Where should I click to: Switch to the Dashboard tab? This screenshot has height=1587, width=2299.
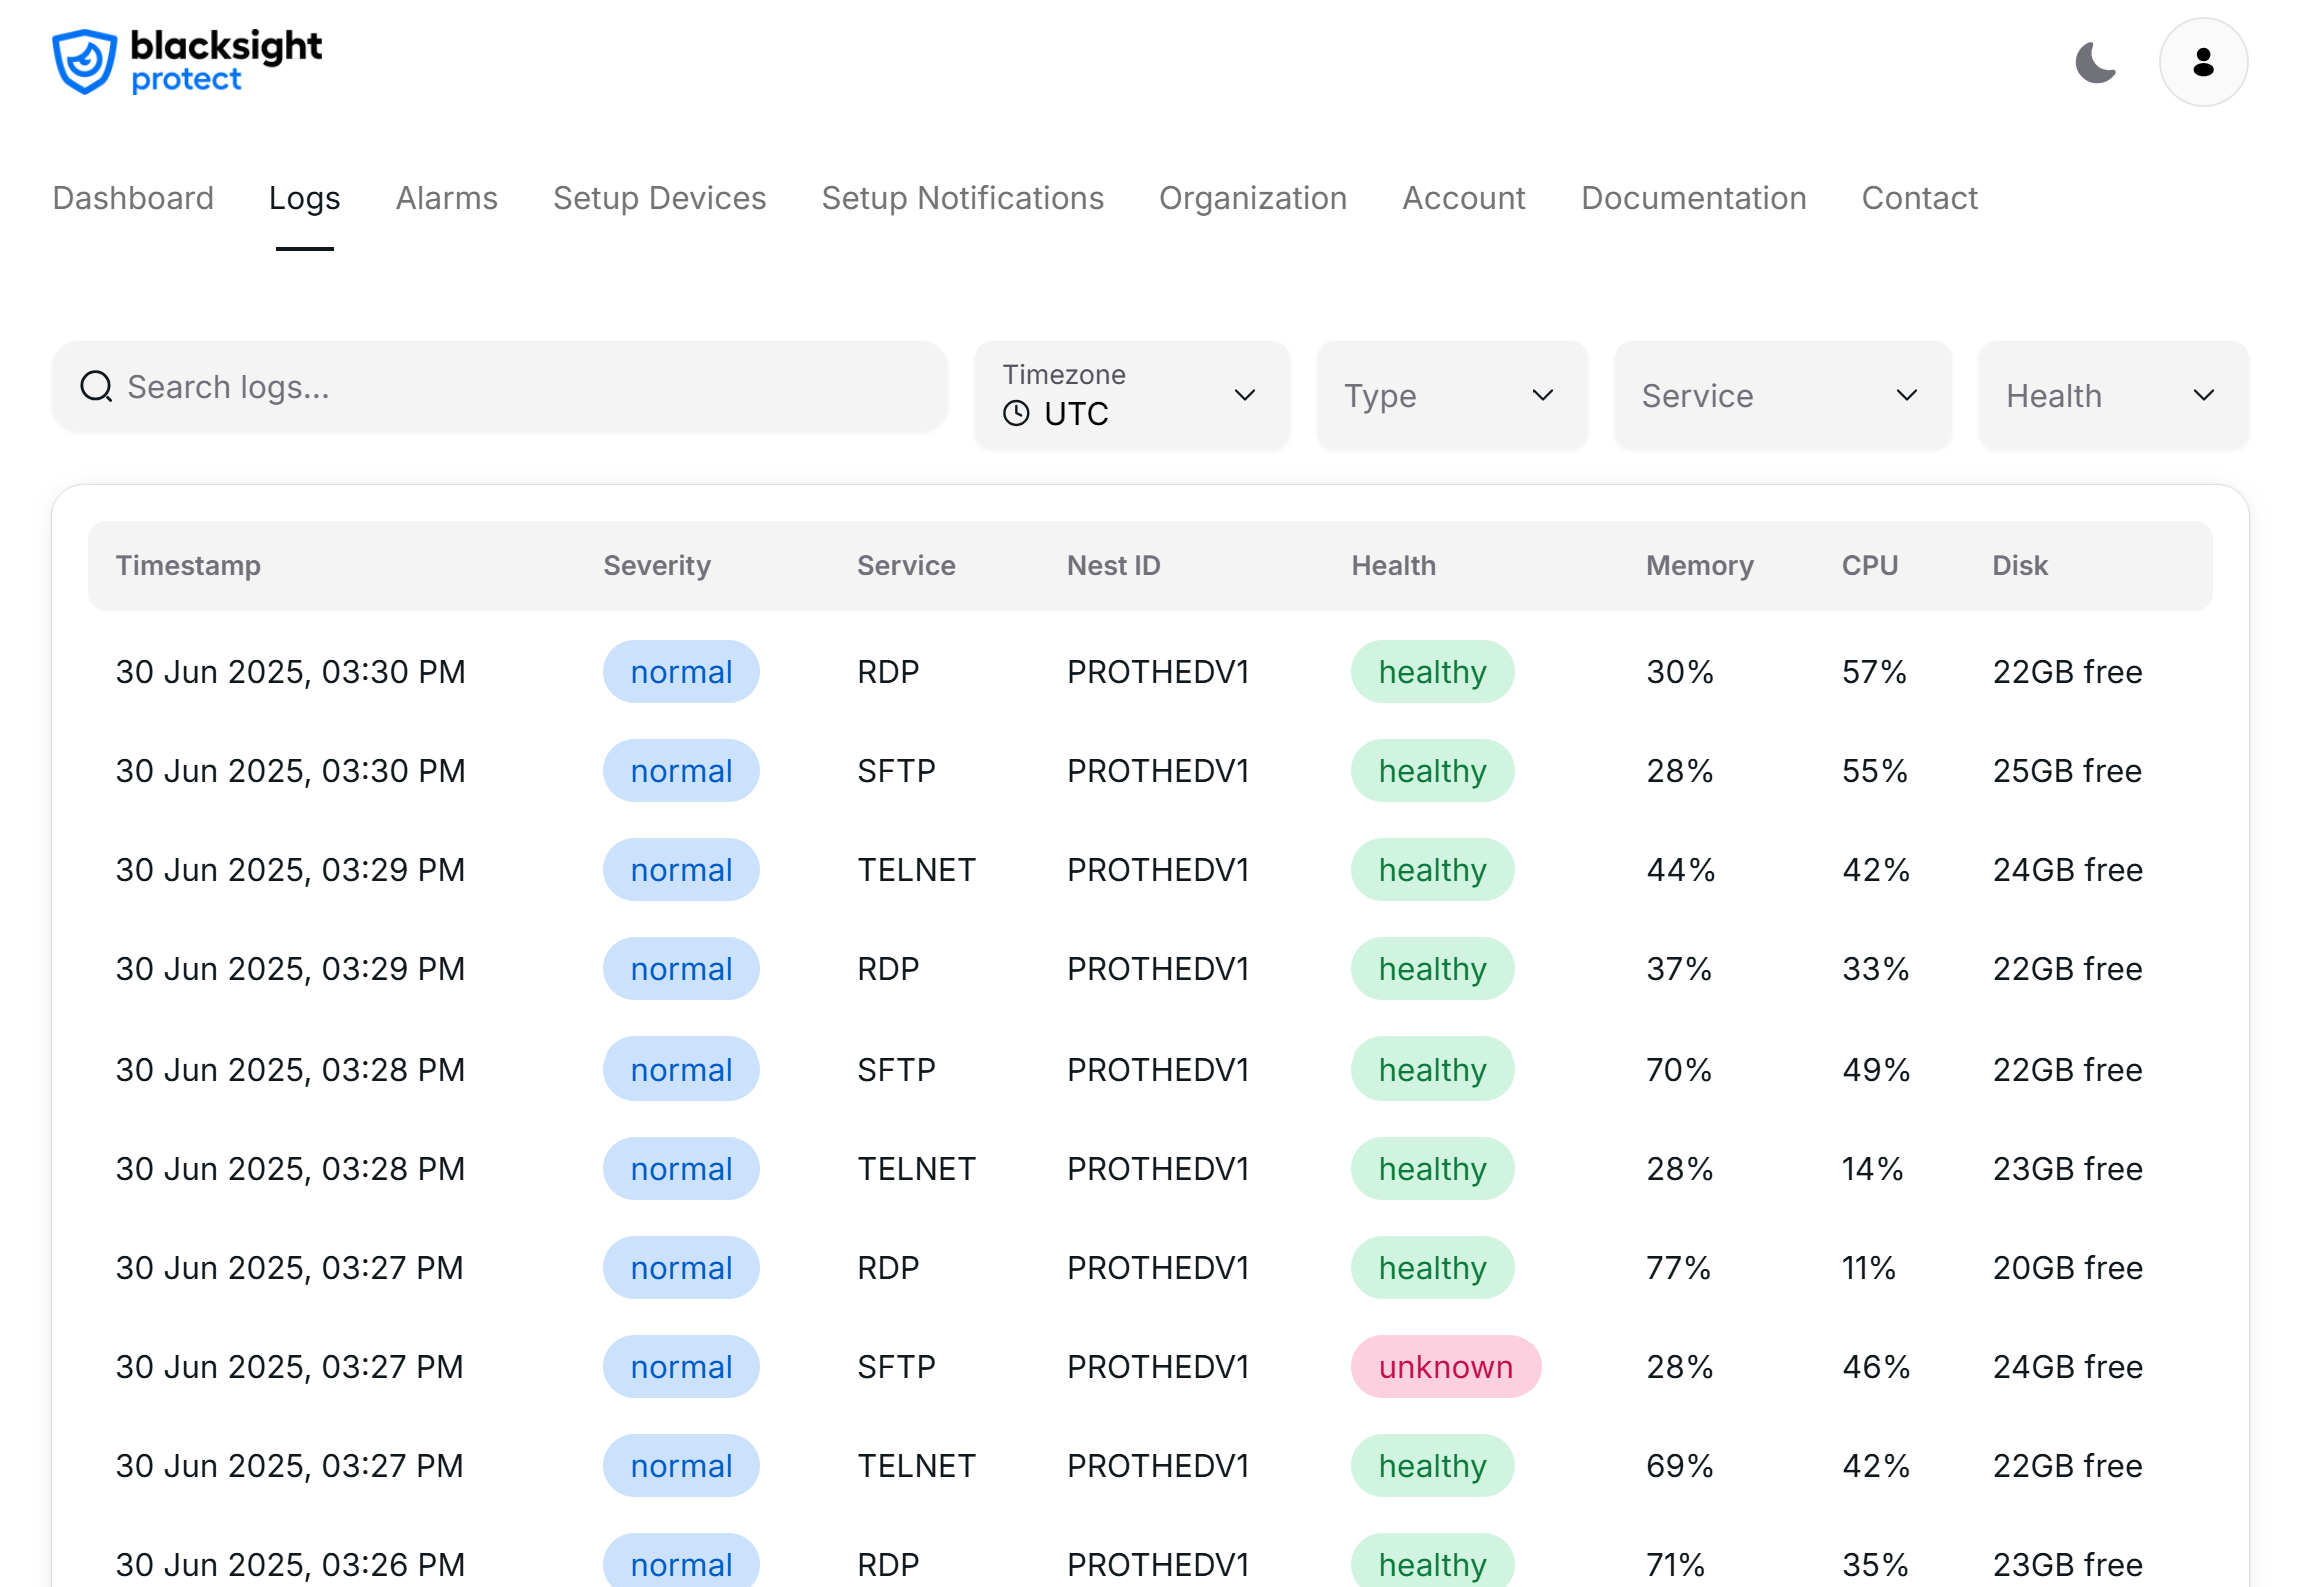133,198
